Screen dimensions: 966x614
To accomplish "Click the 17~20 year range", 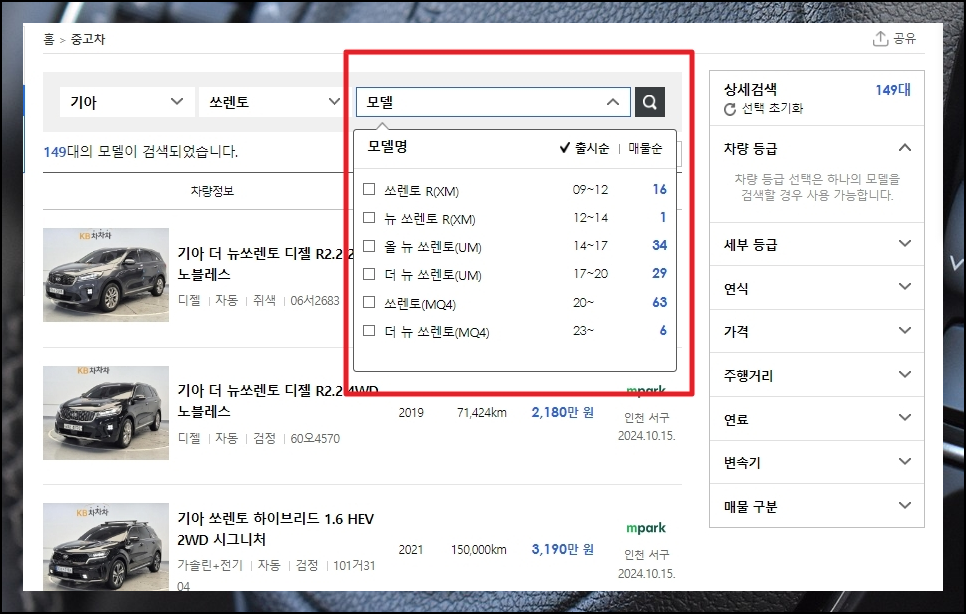I will tap(590, 273).
